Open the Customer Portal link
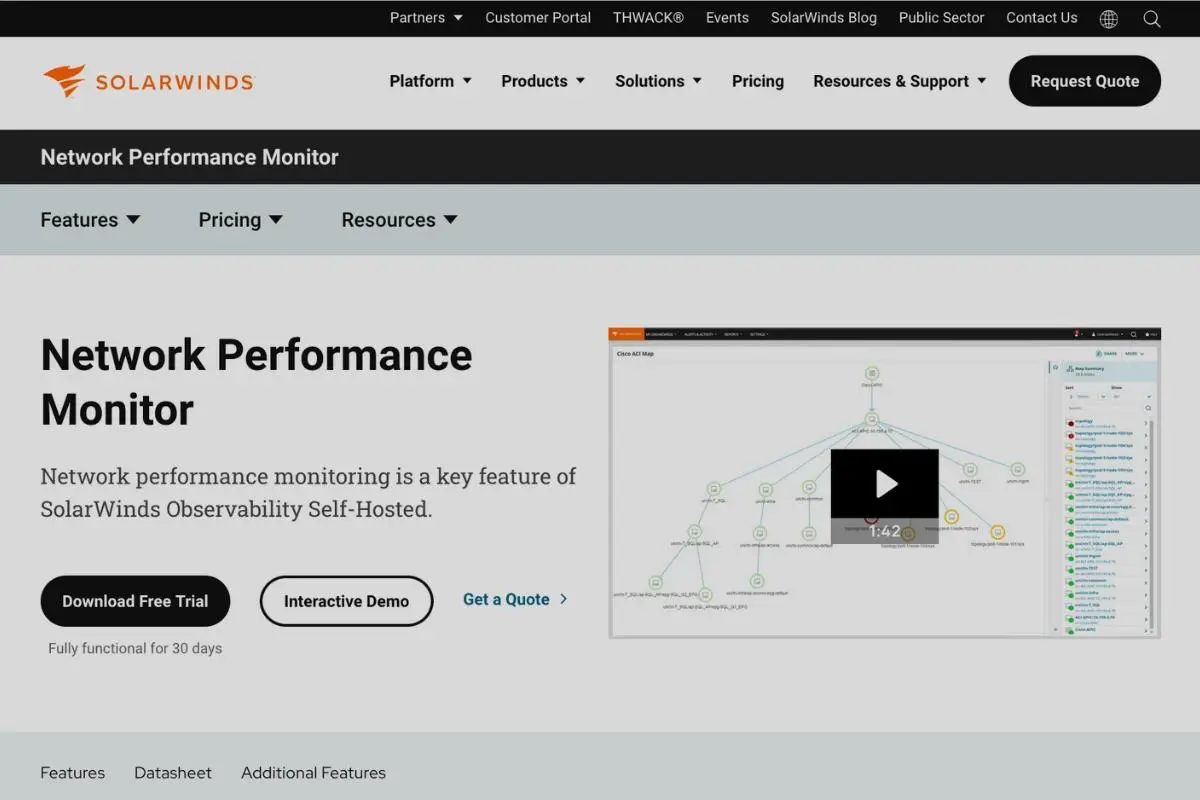1200x800 pixels. point(538,18)
